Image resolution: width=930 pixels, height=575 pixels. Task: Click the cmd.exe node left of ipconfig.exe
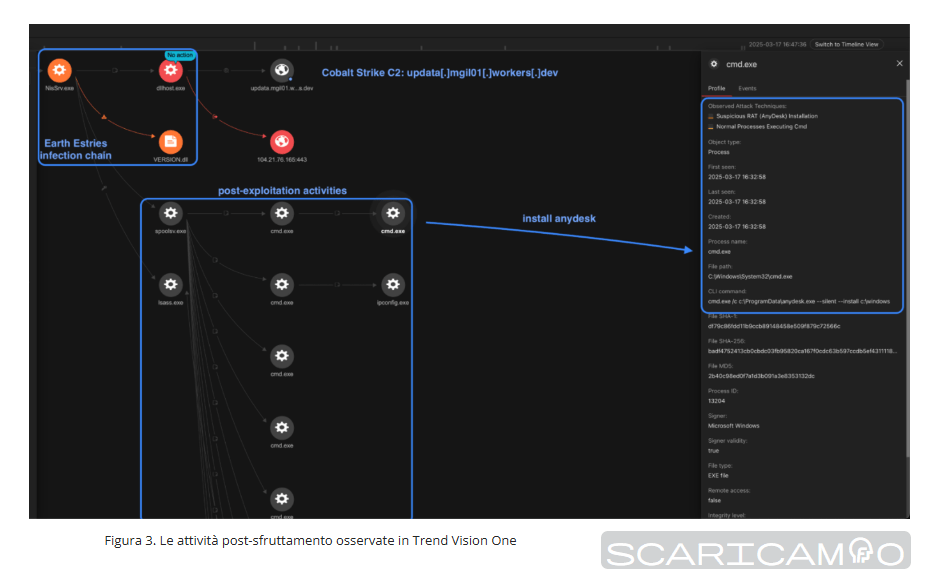click(x=282, y=284)
